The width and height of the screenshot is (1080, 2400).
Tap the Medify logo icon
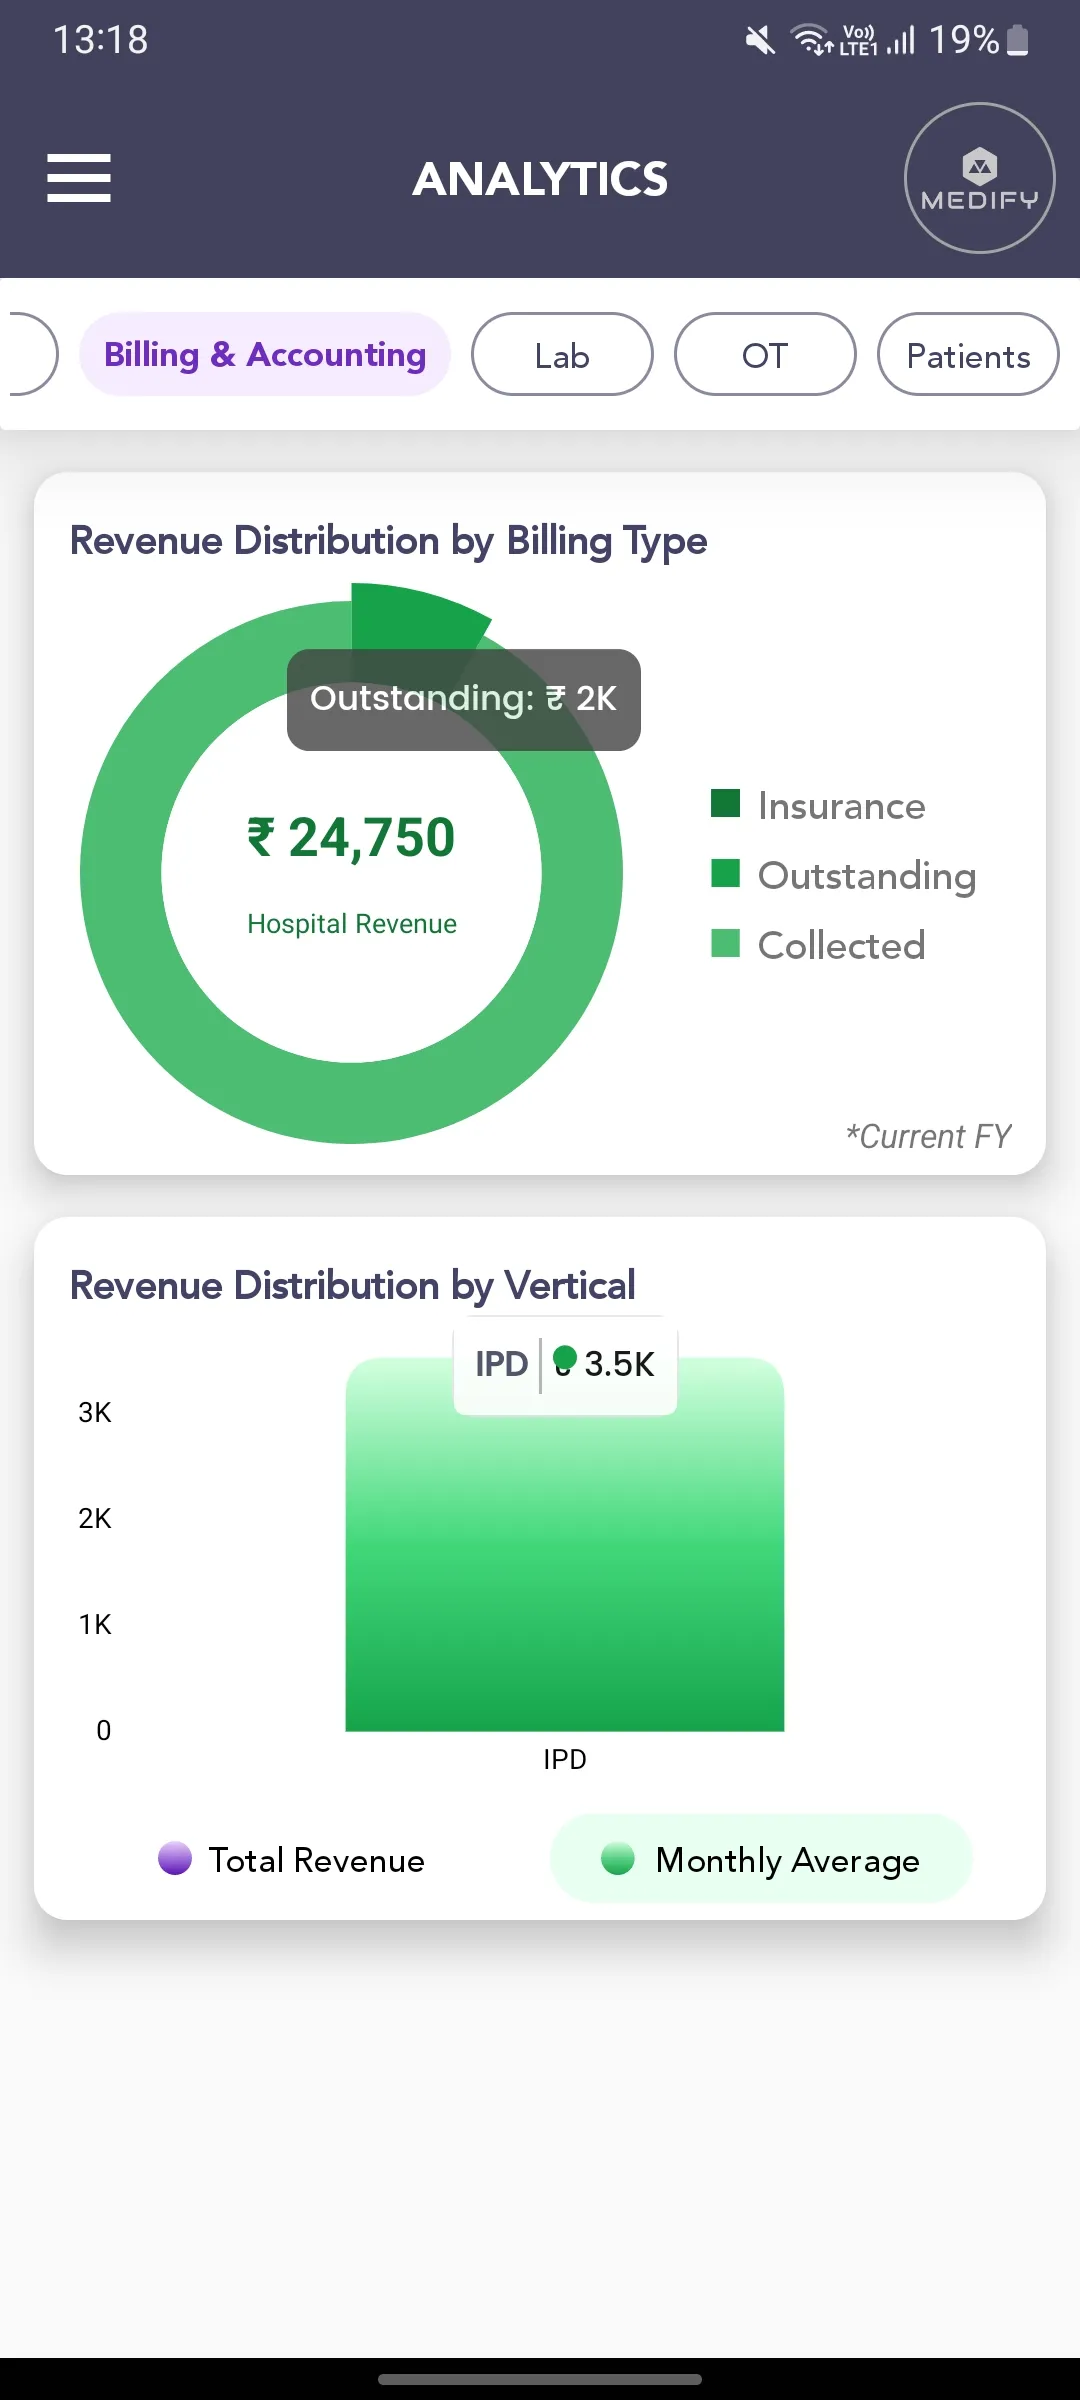[979, 178]
